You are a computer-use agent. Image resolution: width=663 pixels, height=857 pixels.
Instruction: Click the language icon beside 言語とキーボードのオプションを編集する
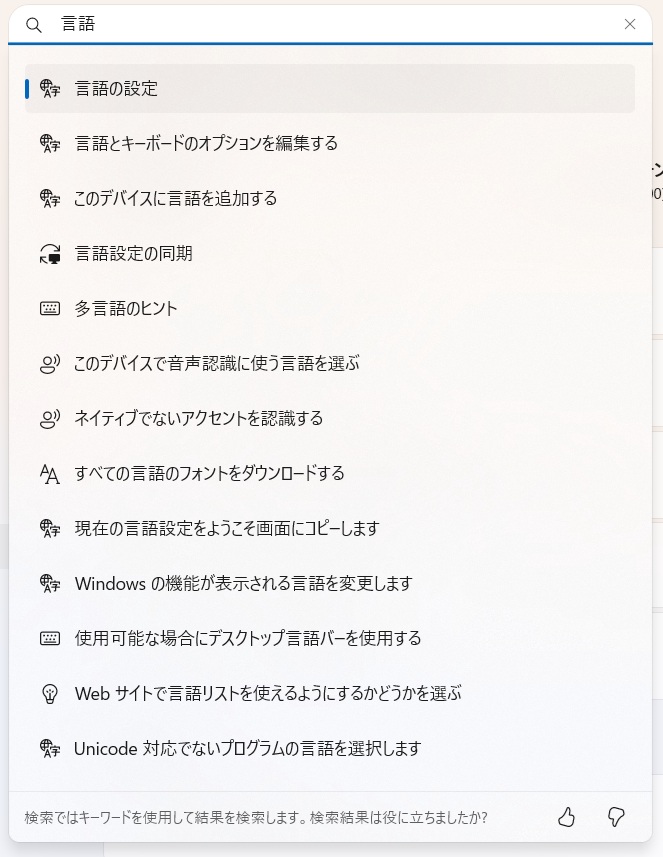(50, 144)
